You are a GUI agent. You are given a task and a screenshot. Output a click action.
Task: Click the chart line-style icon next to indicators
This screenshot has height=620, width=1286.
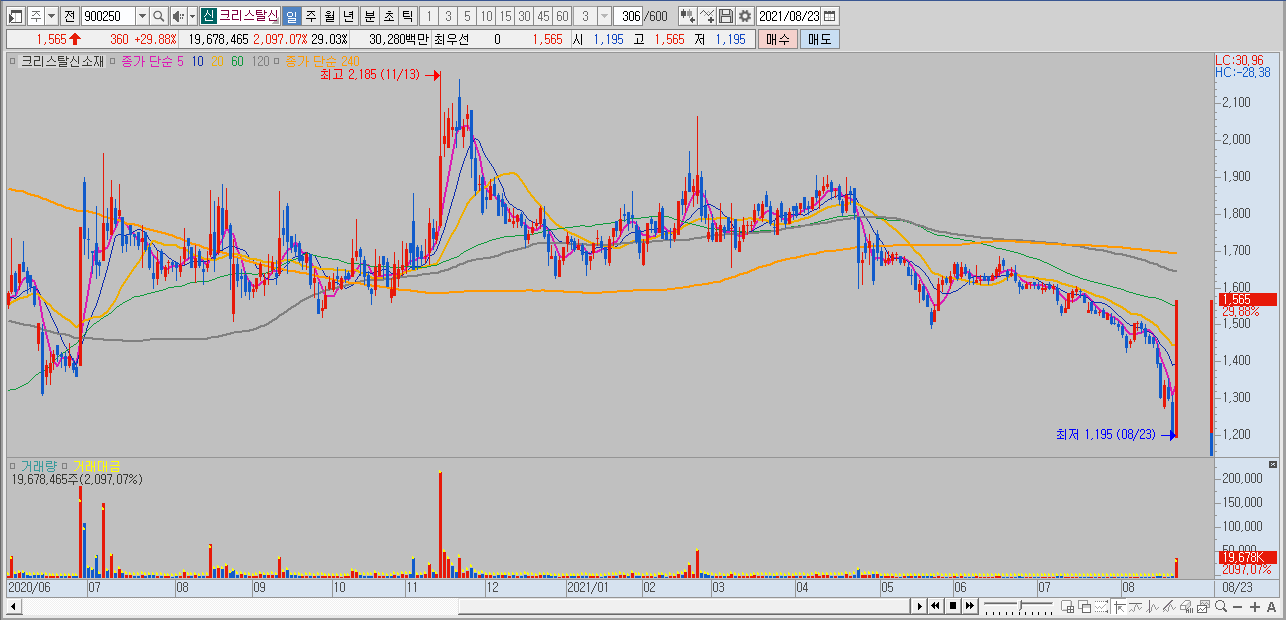click(706, 16)
